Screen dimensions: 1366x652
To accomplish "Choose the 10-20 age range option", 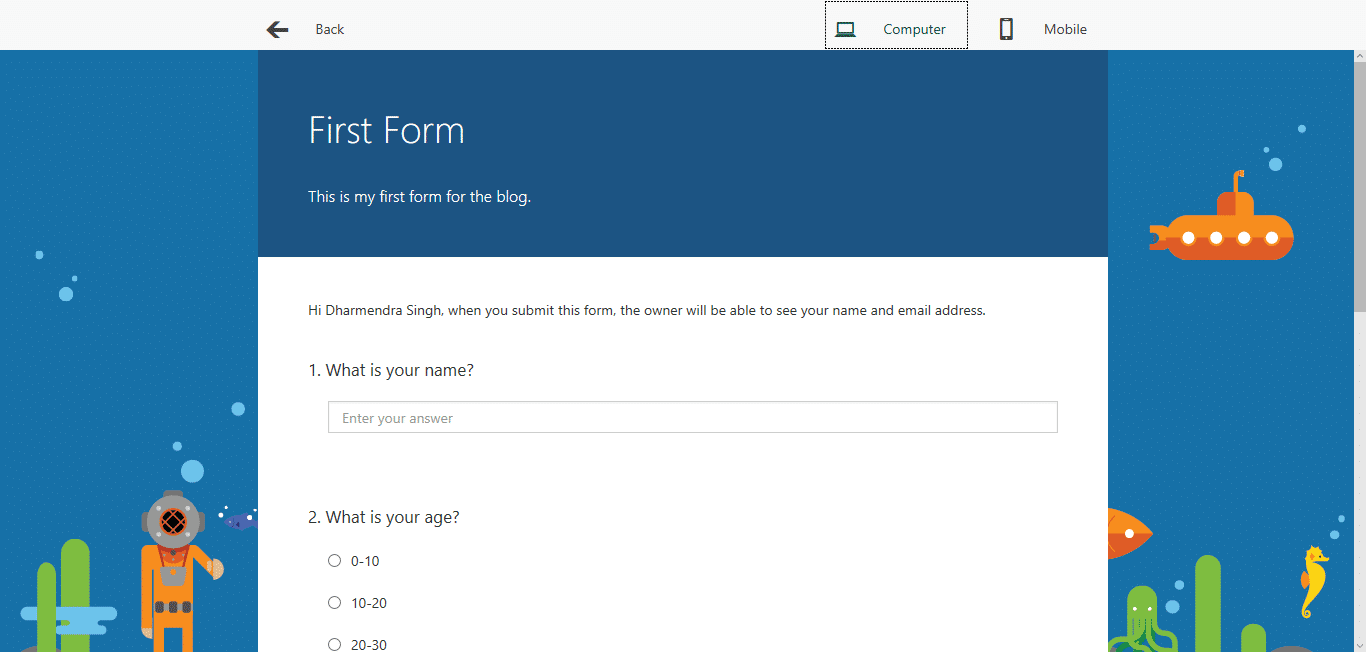I will pos(334,602).
